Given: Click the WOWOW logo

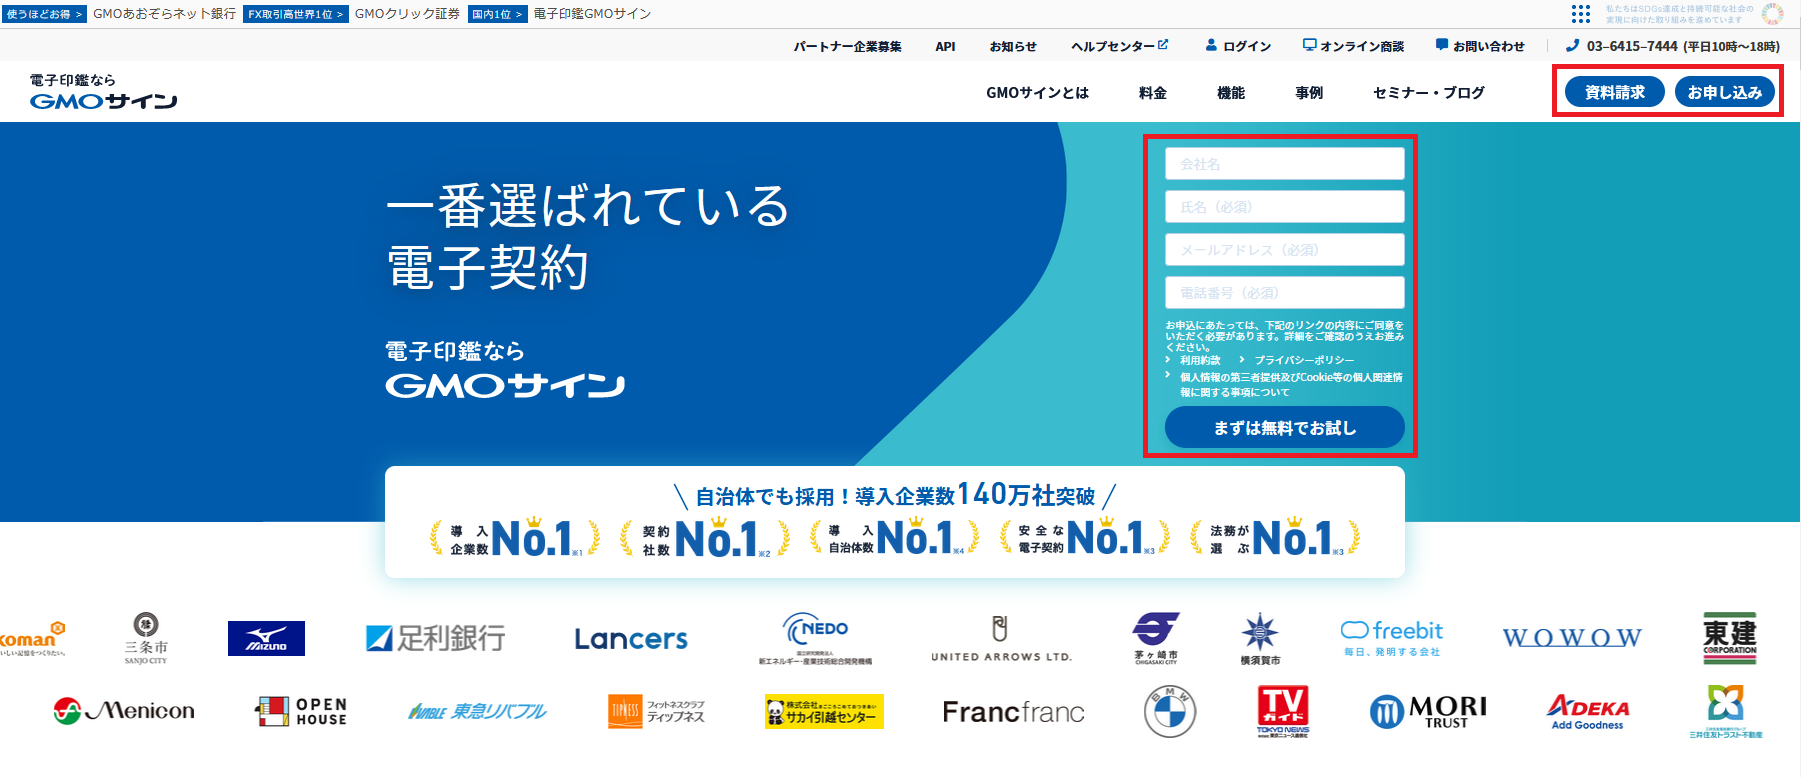Looking at the screenshot, I should tap(1572, 638).
